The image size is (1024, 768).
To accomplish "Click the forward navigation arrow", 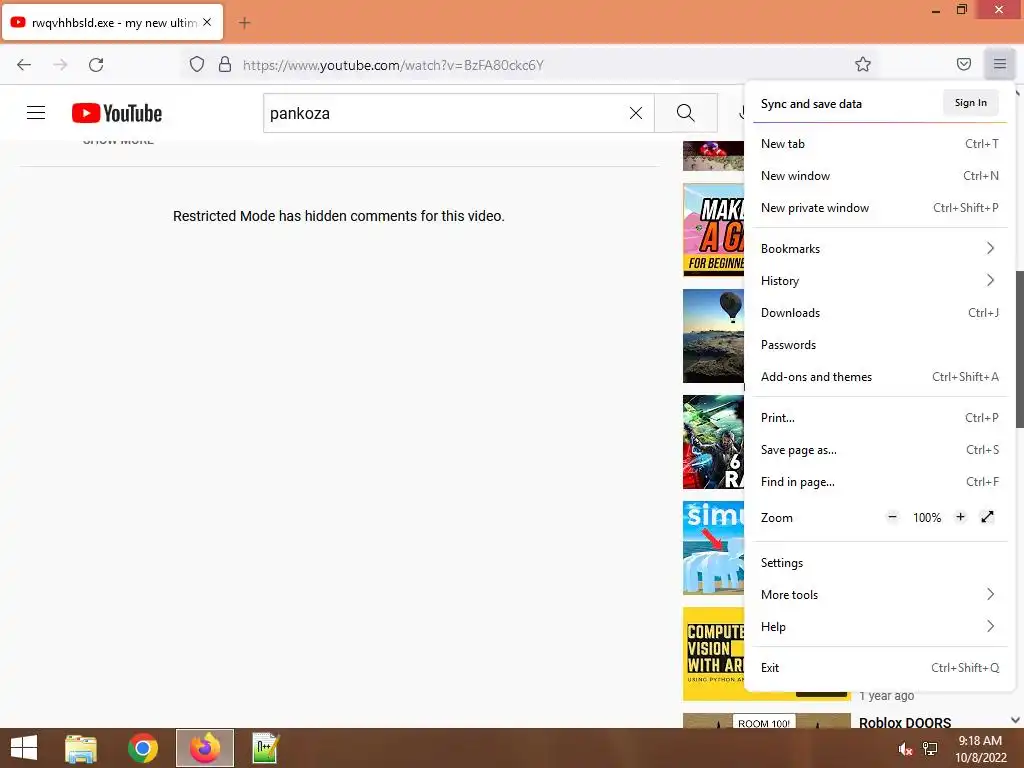I will point(60,65).
